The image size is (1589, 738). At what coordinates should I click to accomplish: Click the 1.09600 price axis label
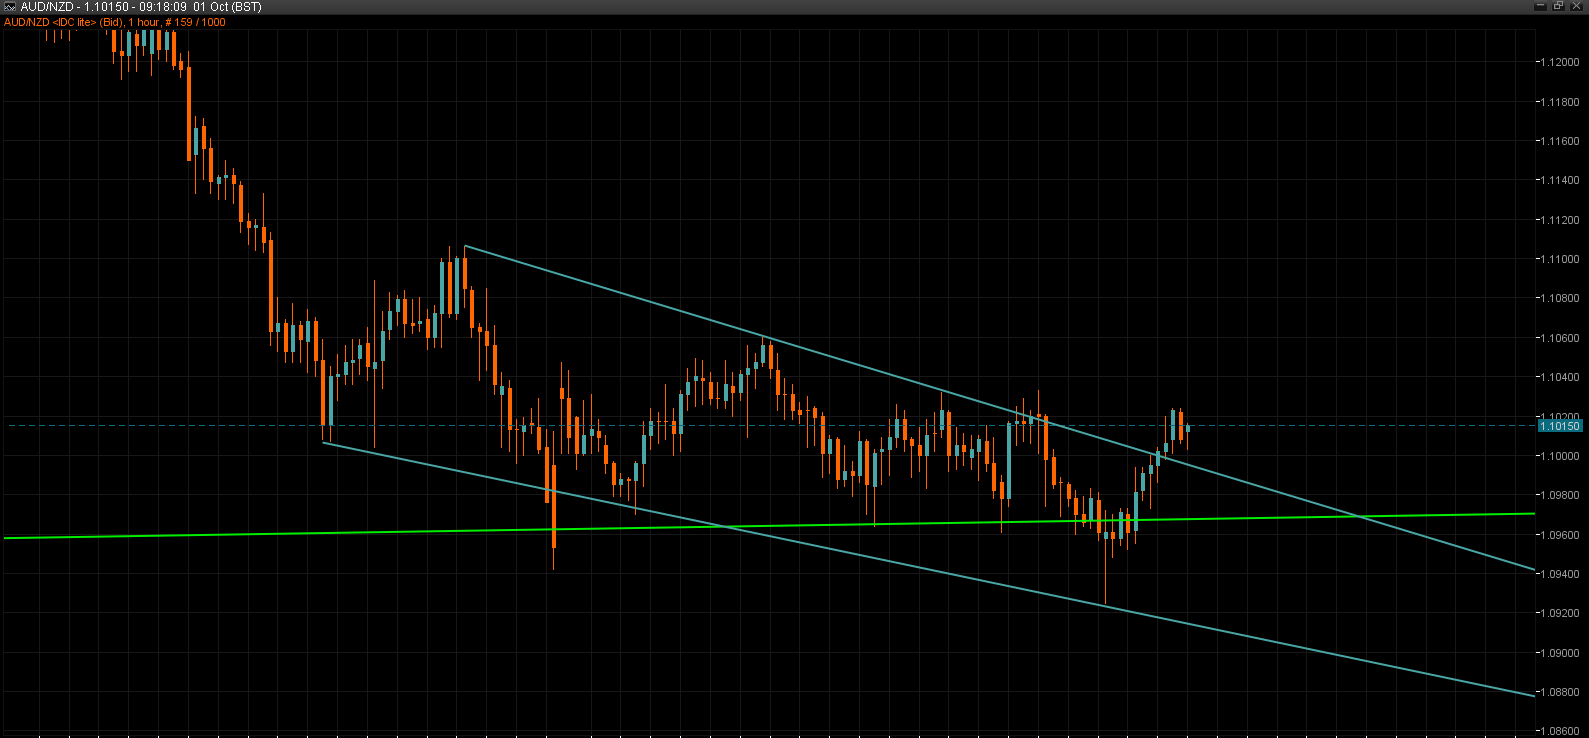(x=1560, y=535)
